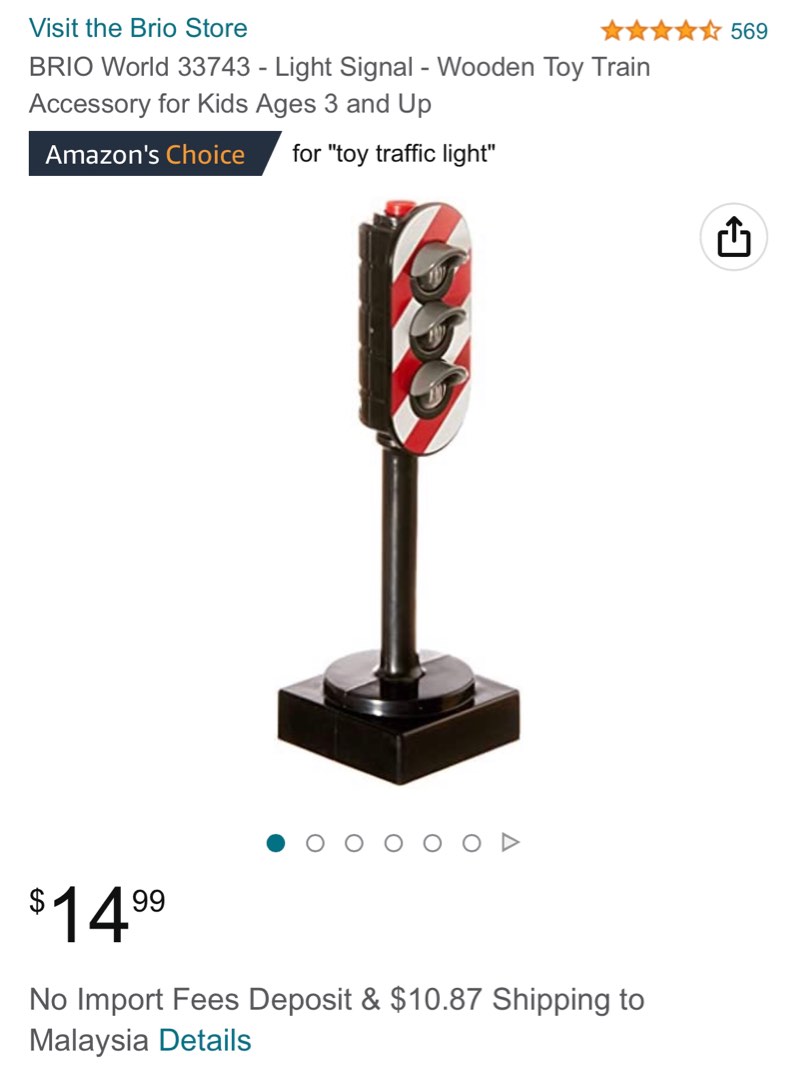Open the star rating breakdown
This screenshot has height=1080, width=798.
[660, 30]
